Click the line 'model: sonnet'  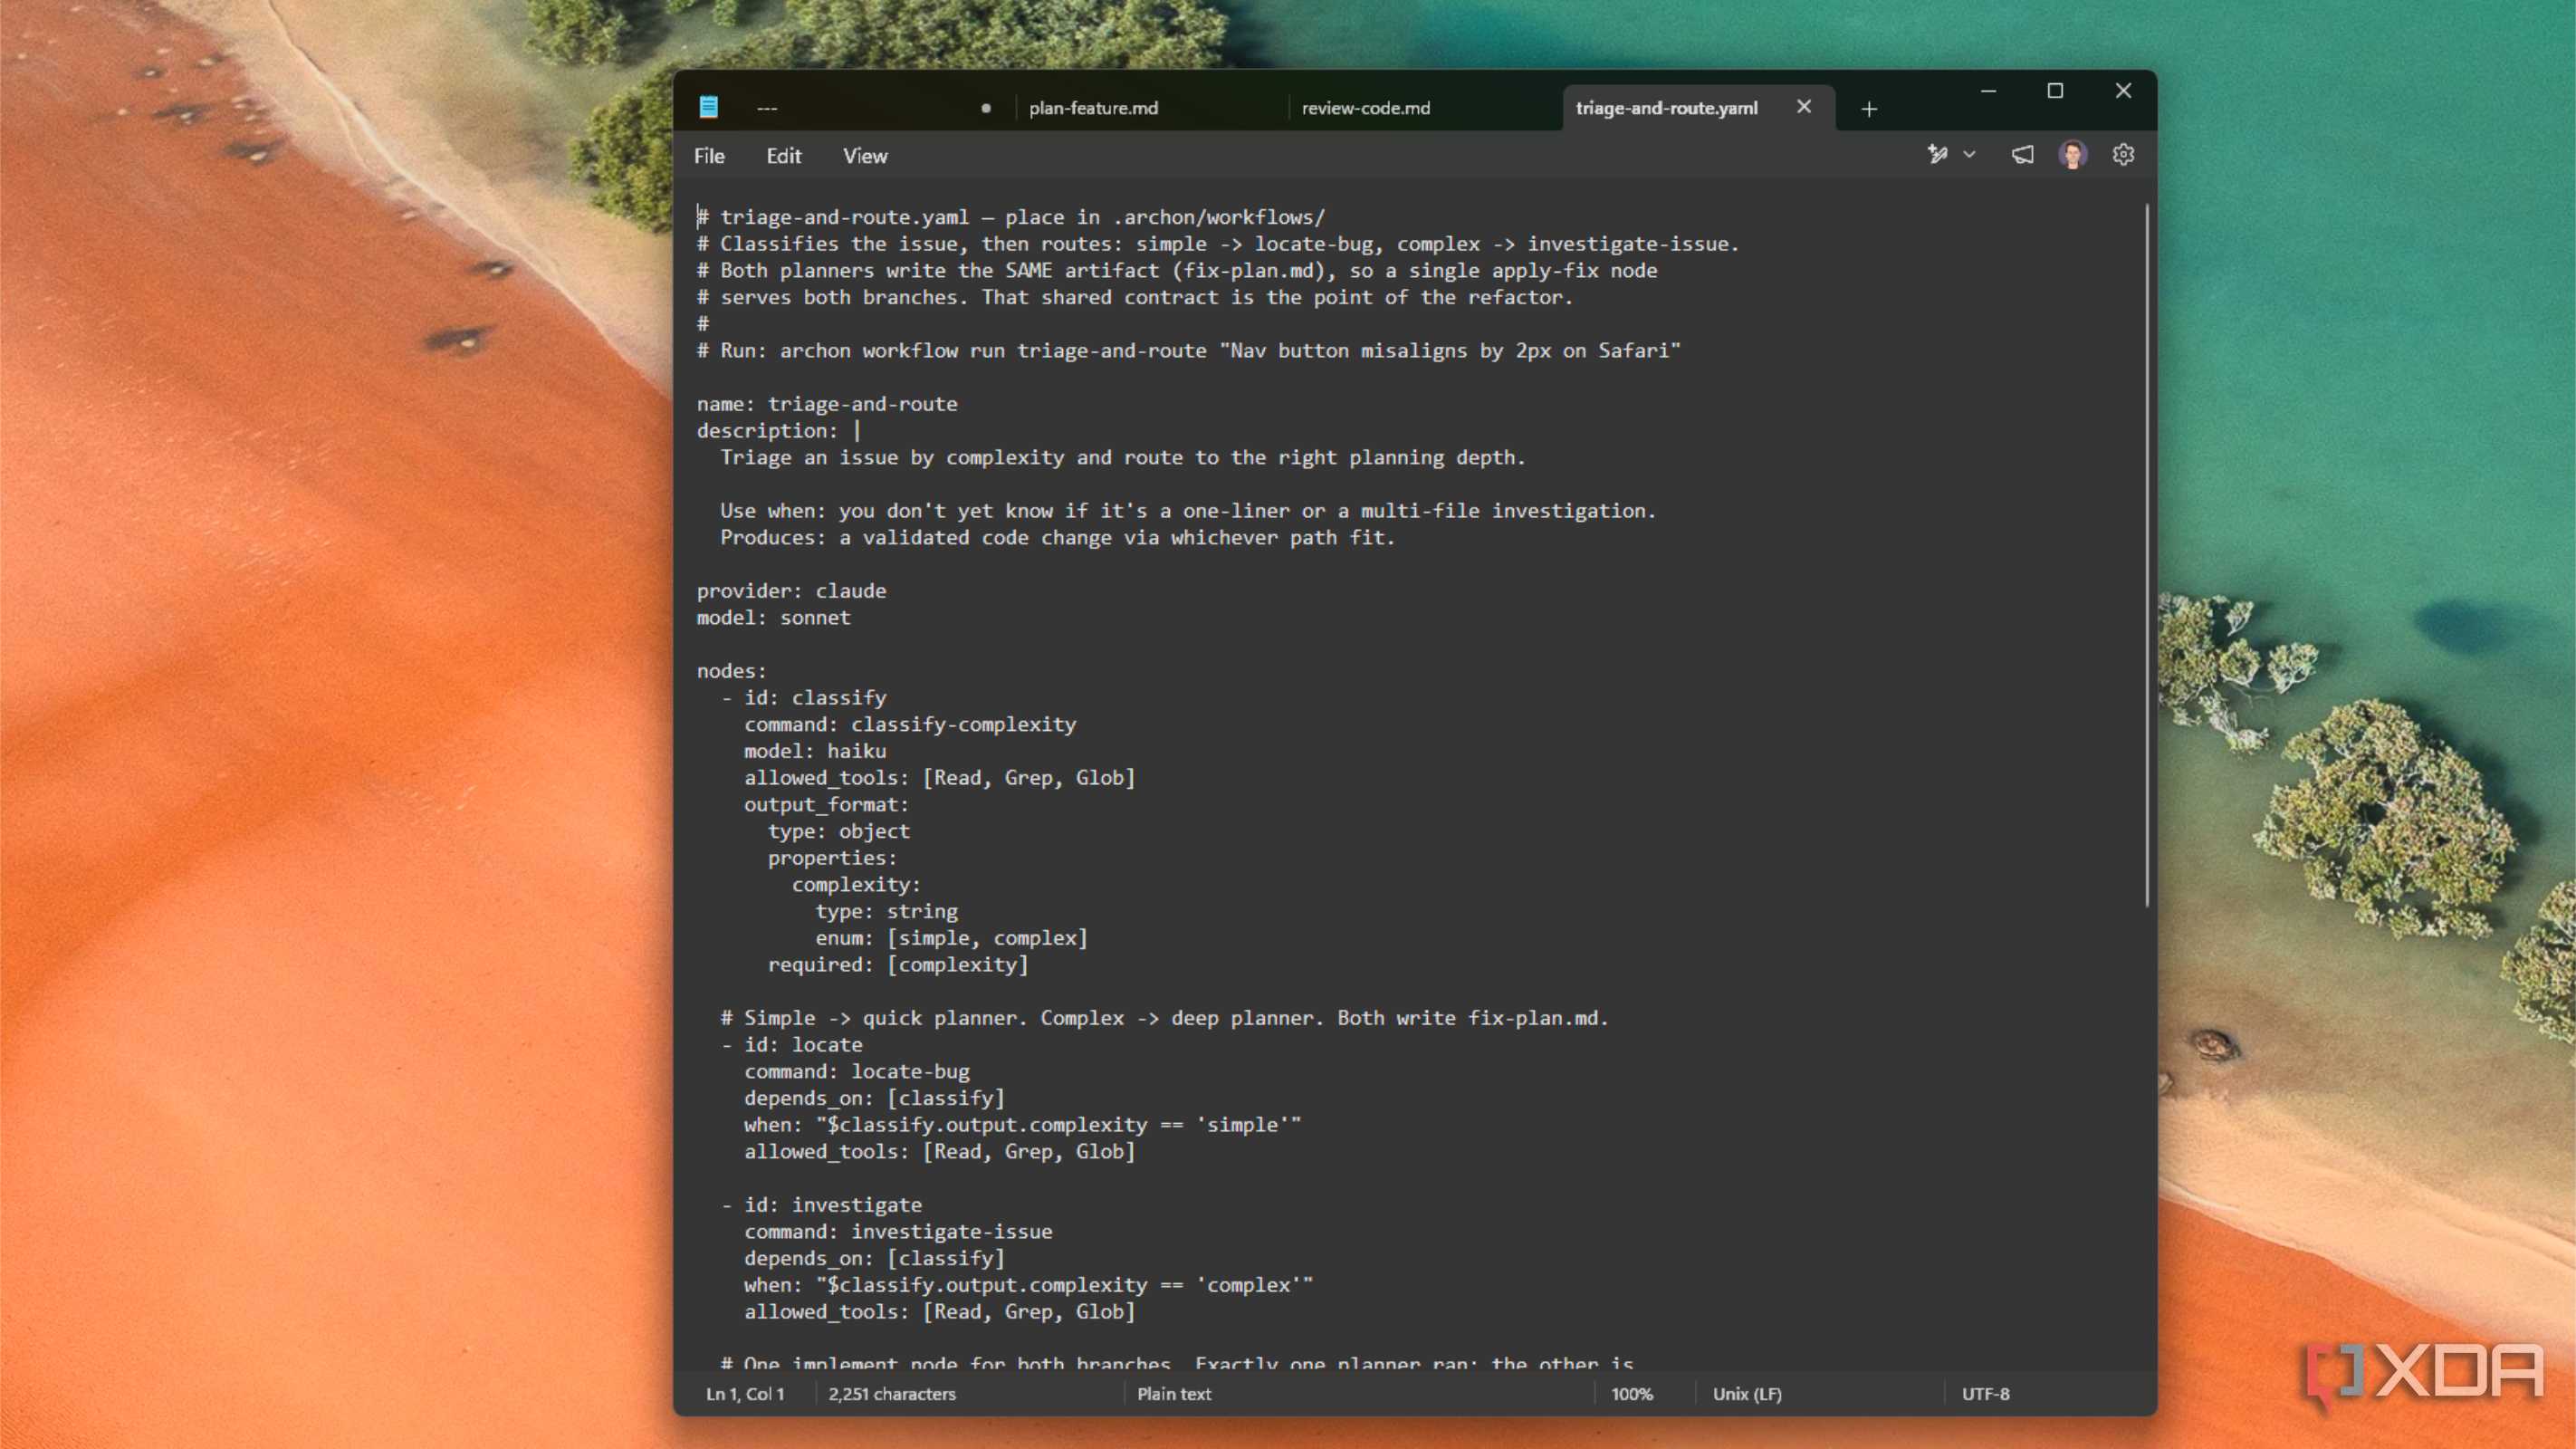(x=774, y=618)
